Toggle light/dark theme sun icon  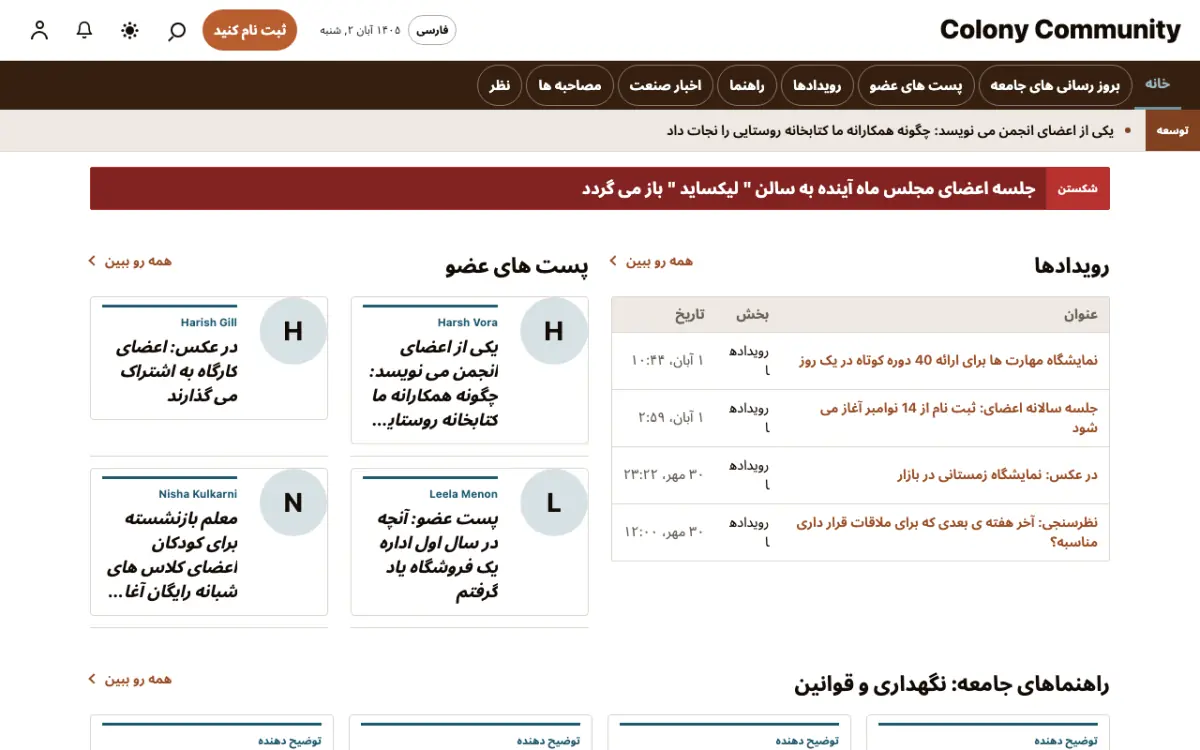coord(130,30)
